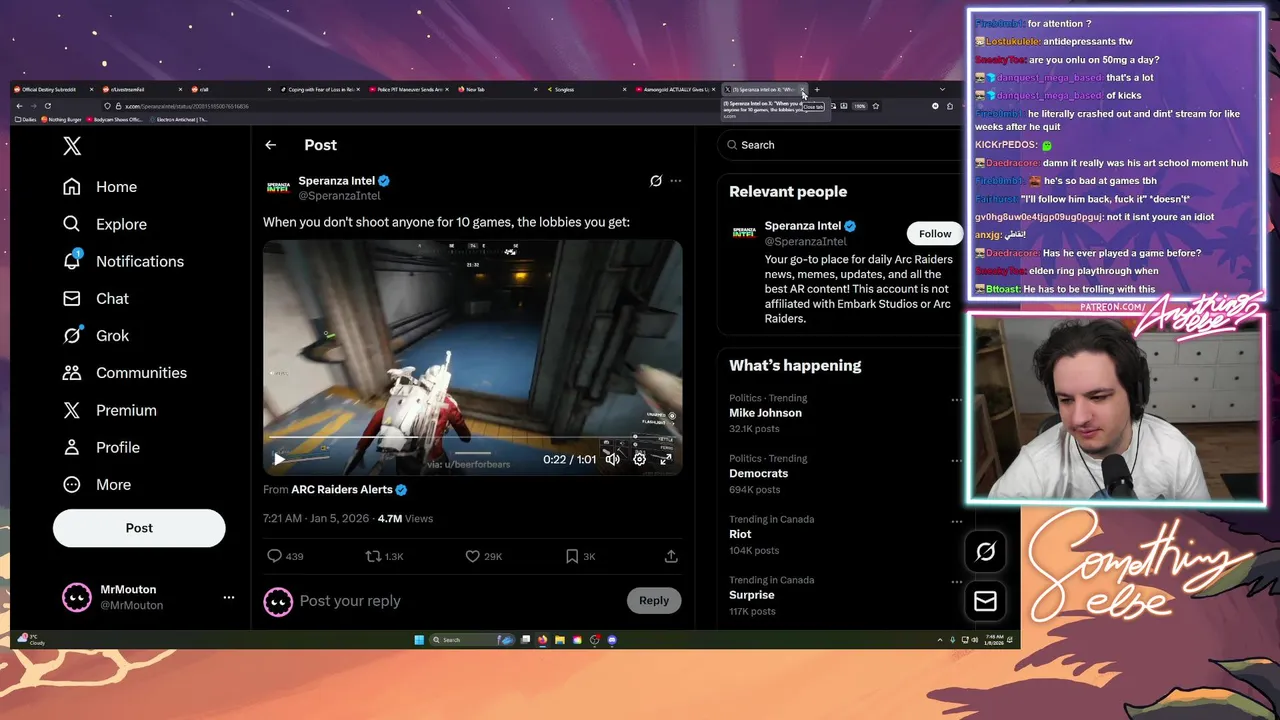
Task: Open File Explorer from the taskbar
Action: (560, 640)
